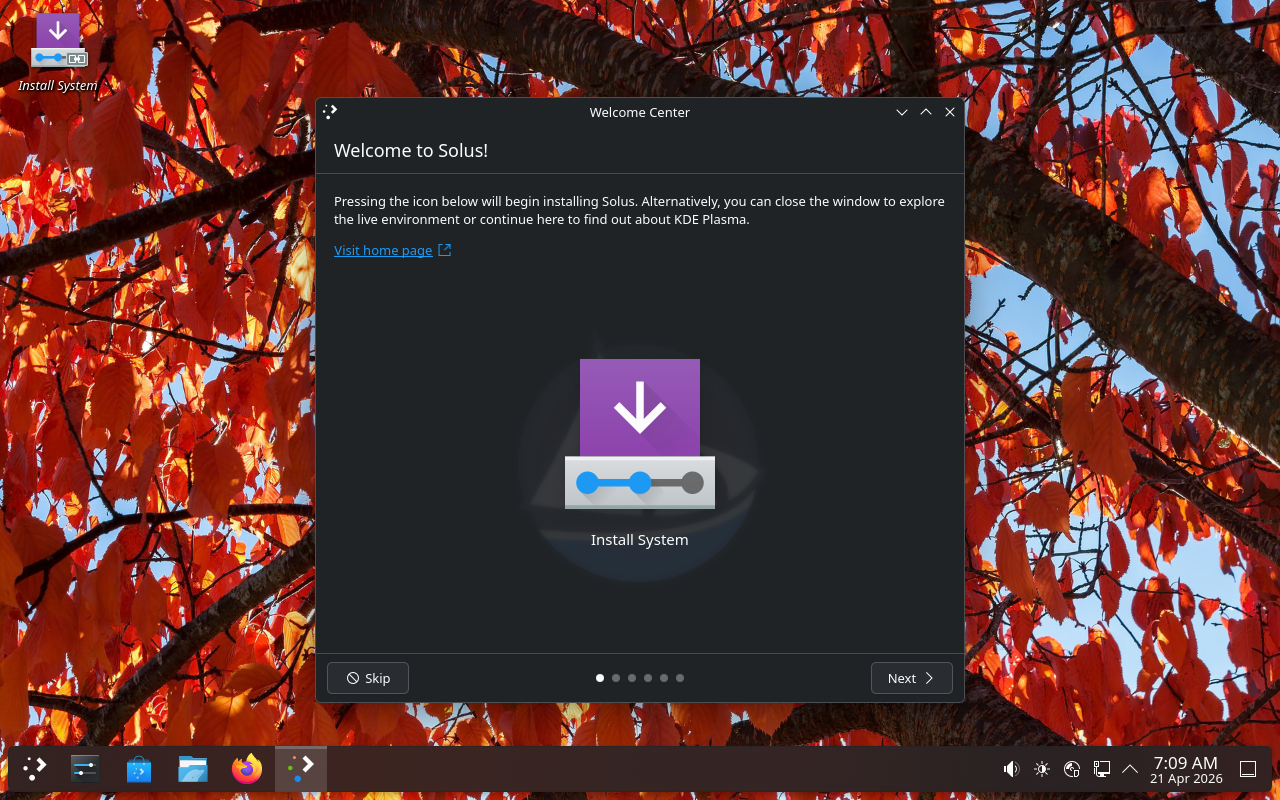Open the Application Launcher in the taskbar
Image resolution: width=1280 pixels, height=800 pixels.
tap(35, 768)
